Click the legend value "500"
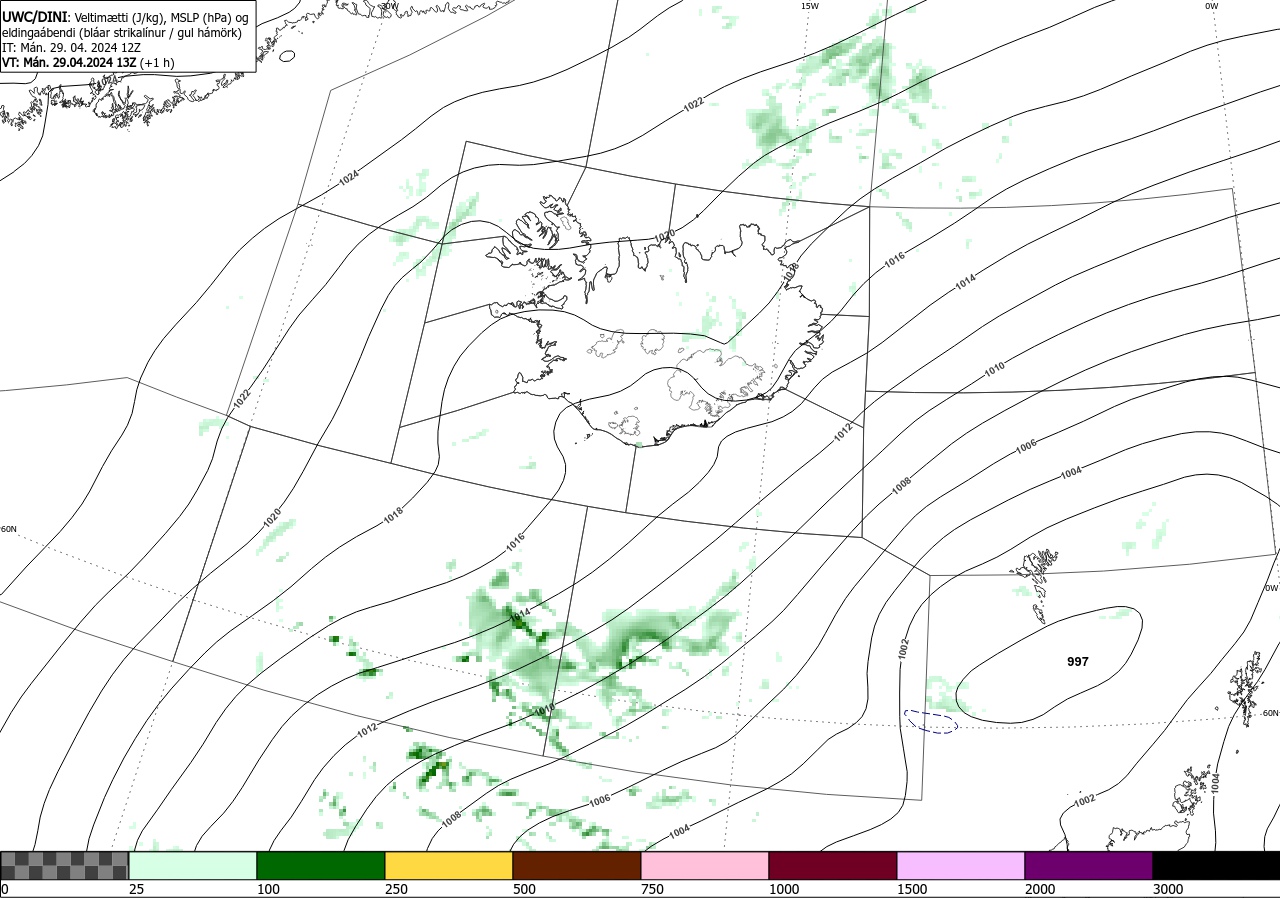The height and width of the screenshot is (898, 1280). (x=524, y=889)
